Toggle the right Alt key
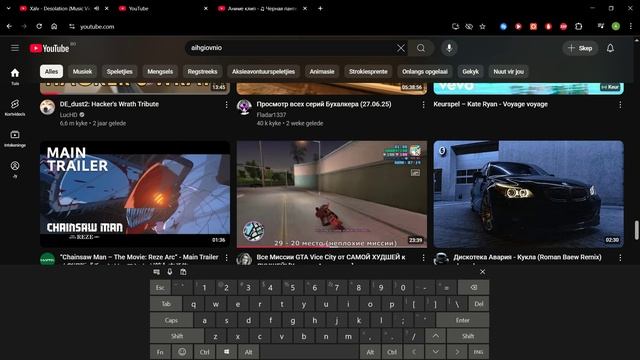This screenshot has width=640, height=360. pyautogui.click(x=370, y=352)
